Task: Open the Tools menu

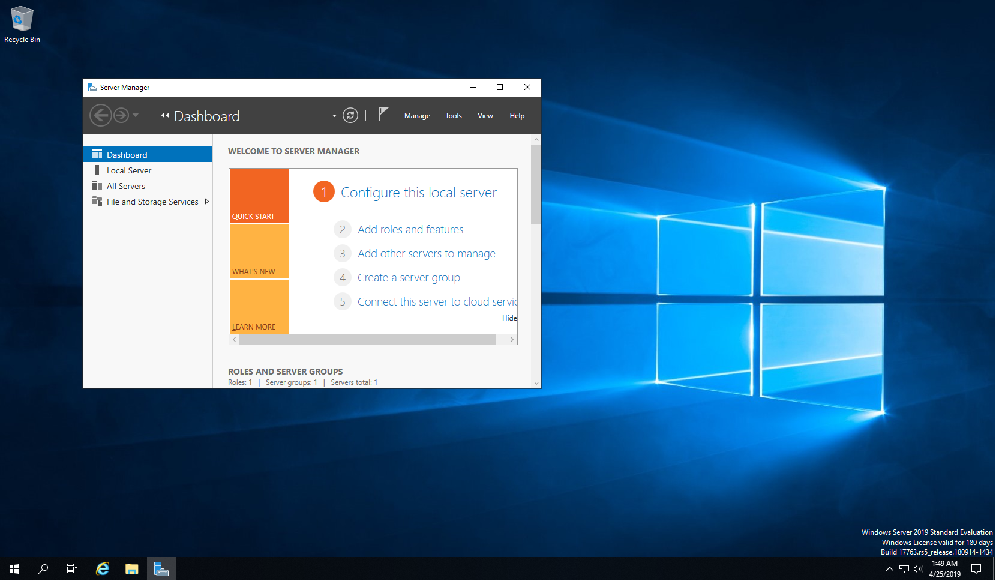Action: [x=454, y=115]
